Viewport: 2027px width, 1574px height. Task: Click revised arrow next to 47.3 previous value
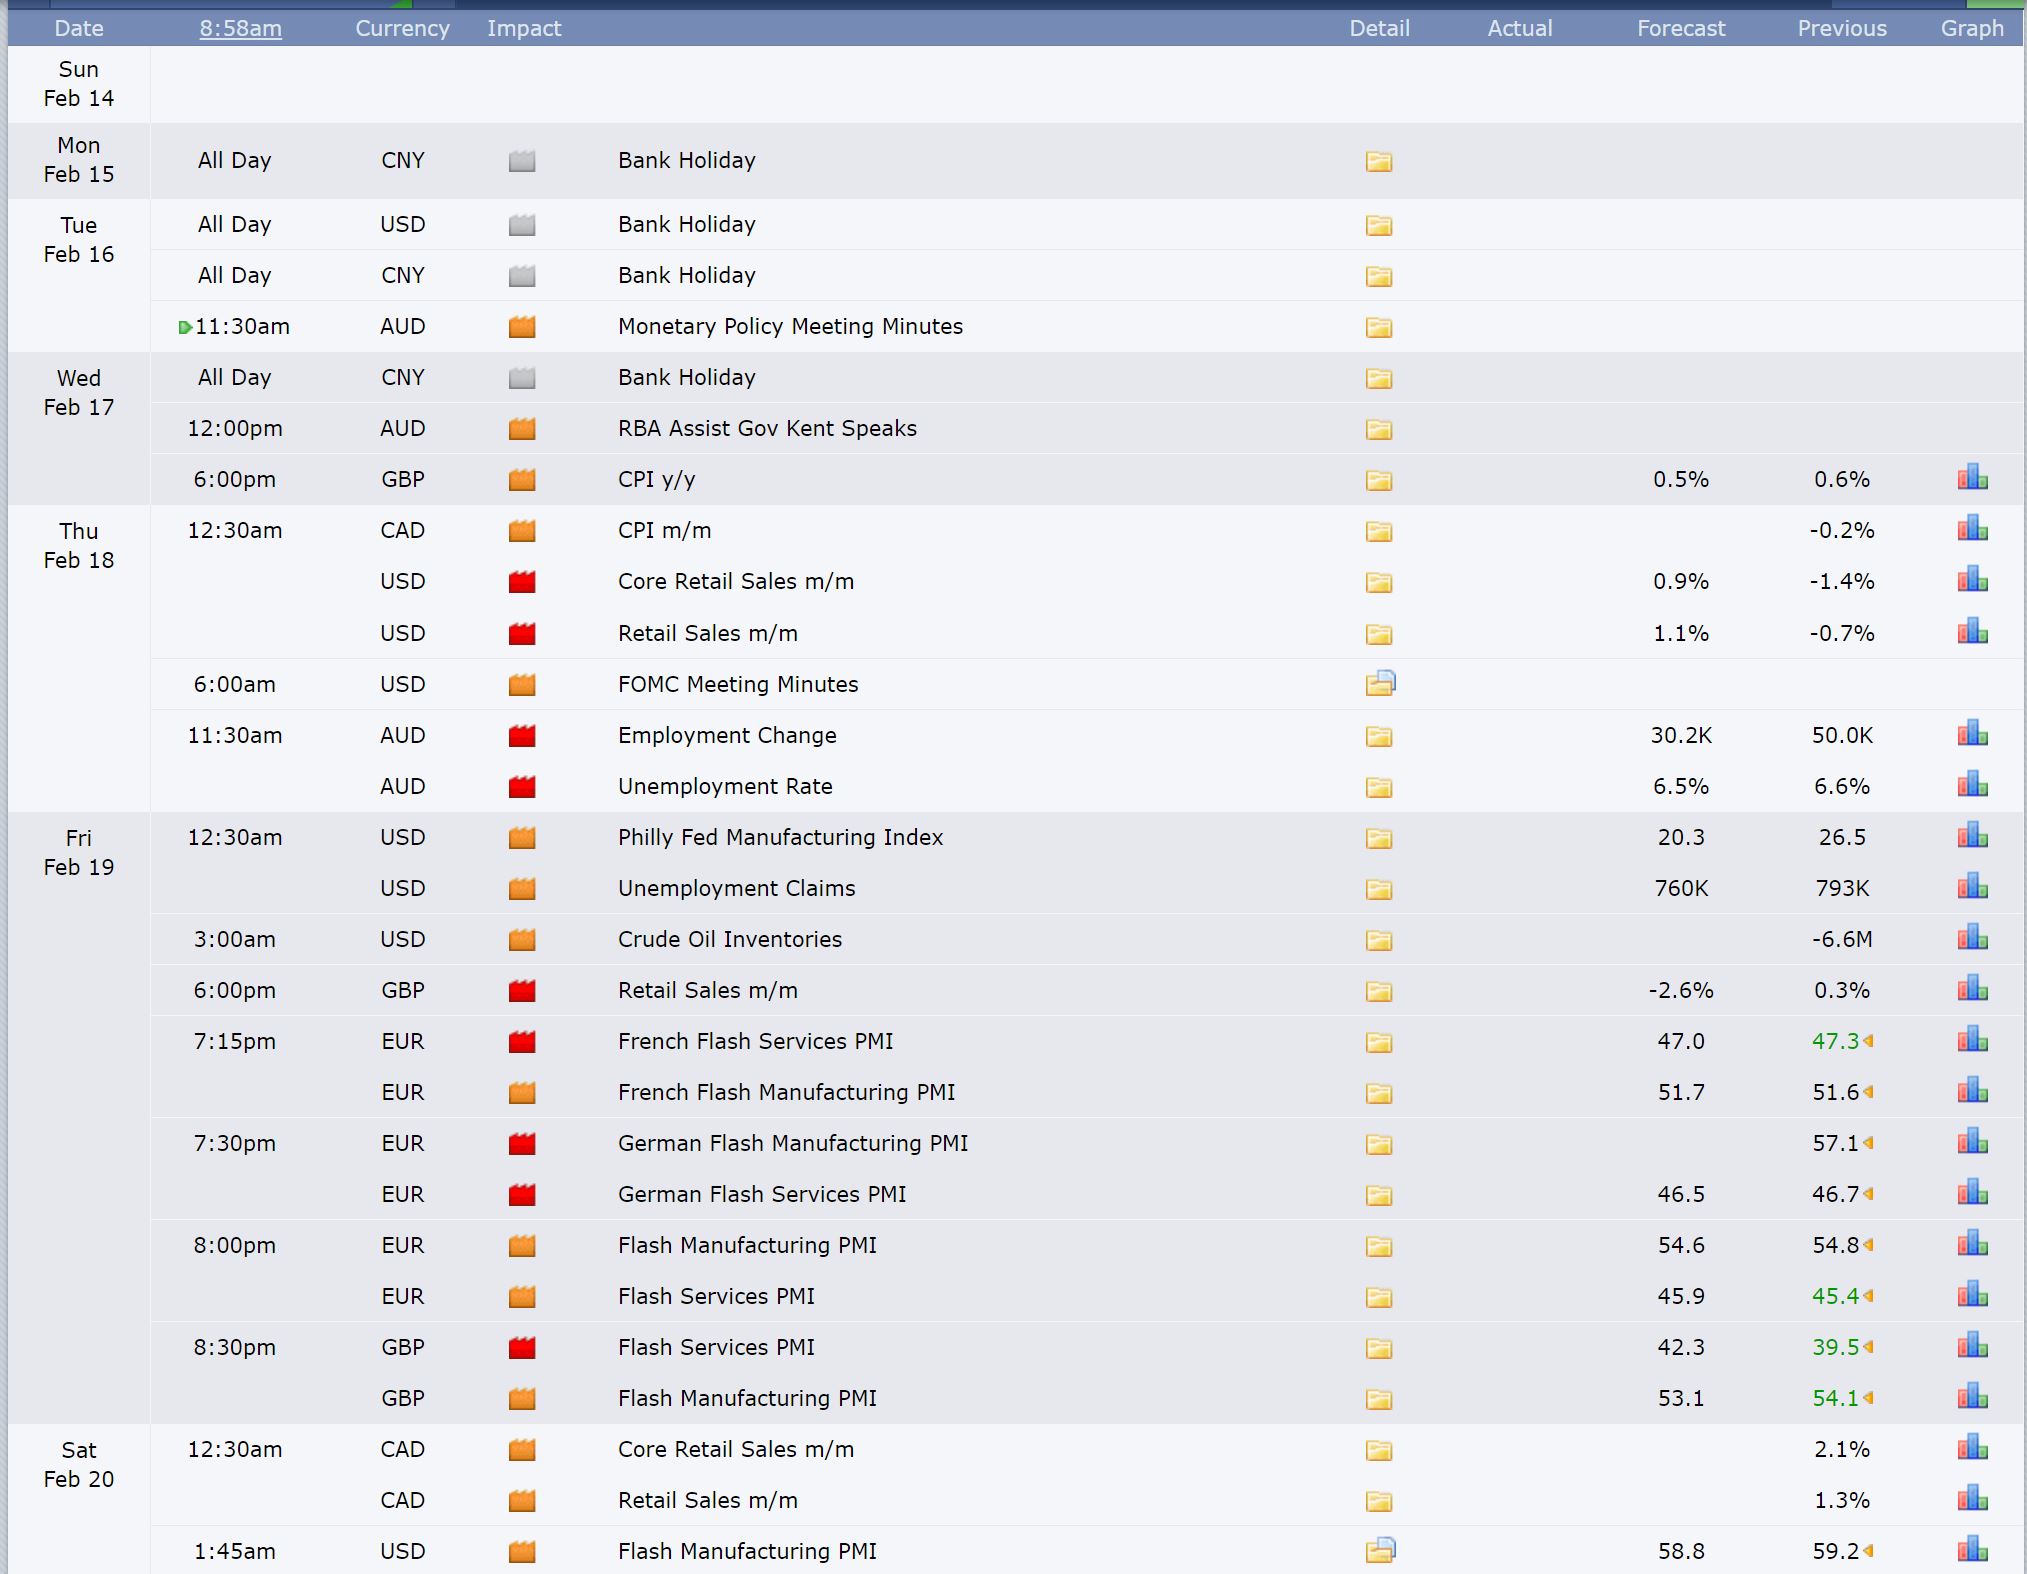(x=1868, y=1041)
